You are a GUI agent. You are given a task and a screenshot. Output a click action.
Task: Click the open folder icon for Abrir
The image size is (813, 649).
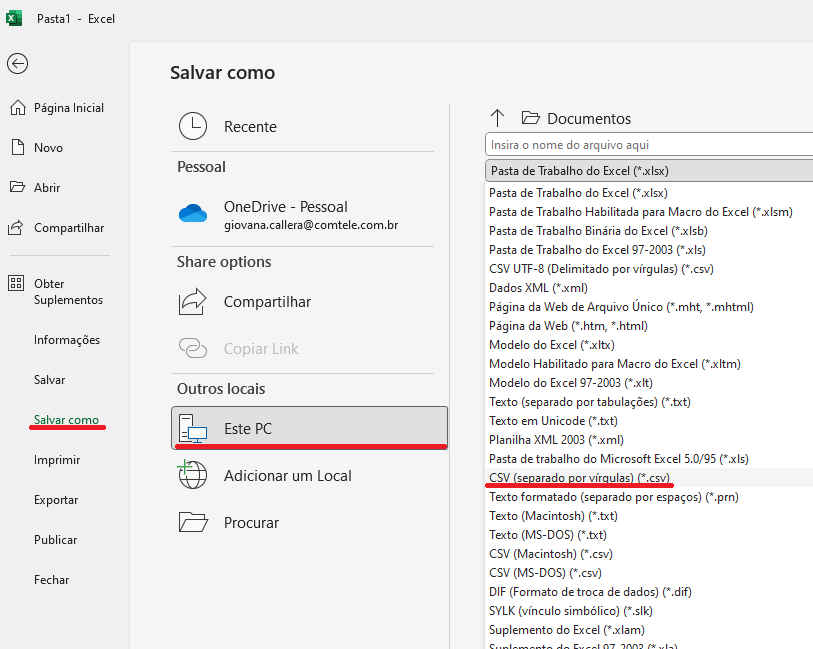[18, 187]
